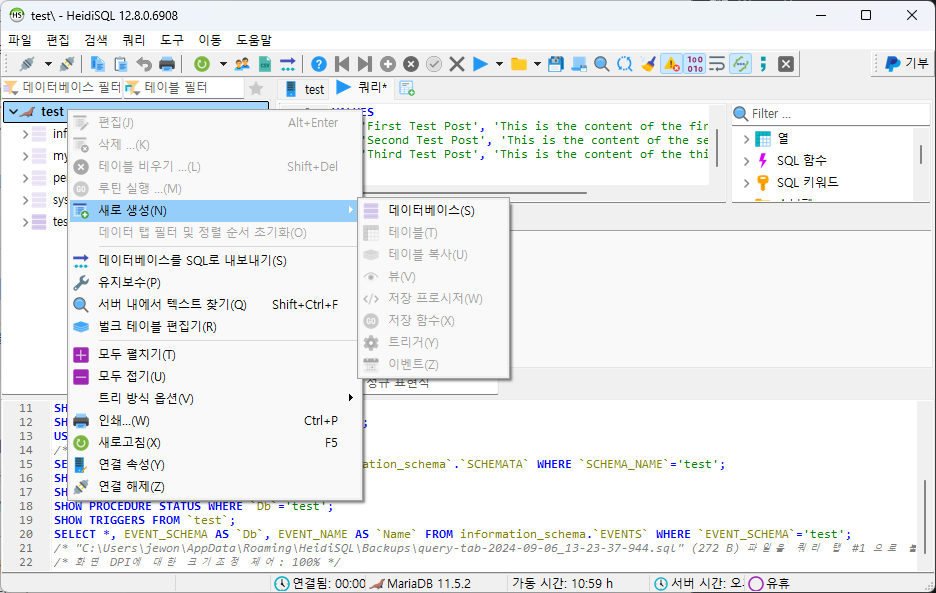This screenshot has height=593, width=936.
Task: Click the 데이터베이스 필터 input field
Action: coord(63,88)
